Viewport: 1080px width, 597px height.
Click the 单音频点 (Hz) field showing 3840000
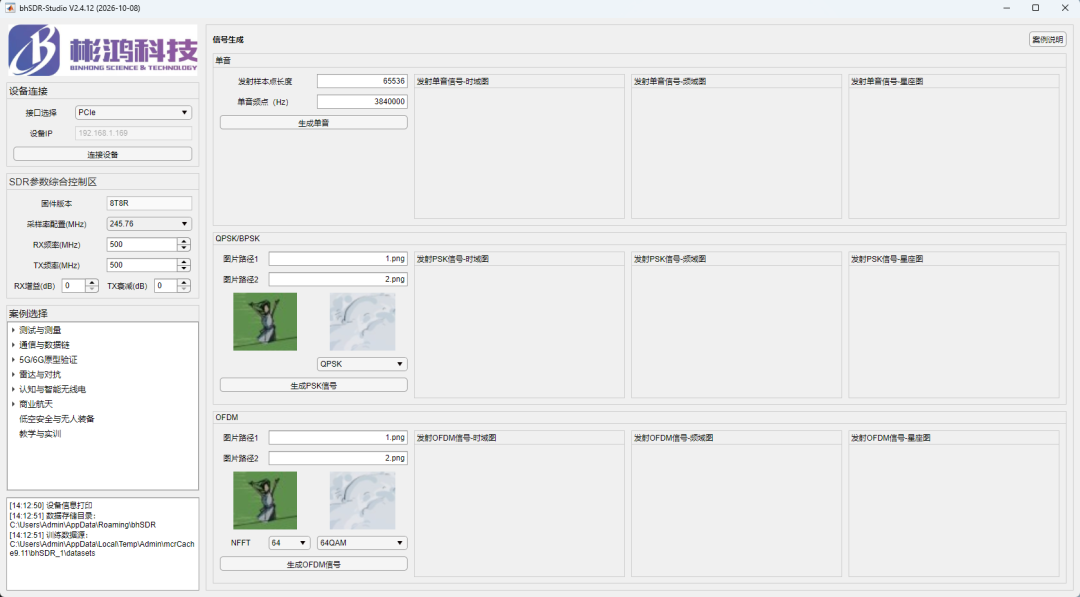click(362, 101)
